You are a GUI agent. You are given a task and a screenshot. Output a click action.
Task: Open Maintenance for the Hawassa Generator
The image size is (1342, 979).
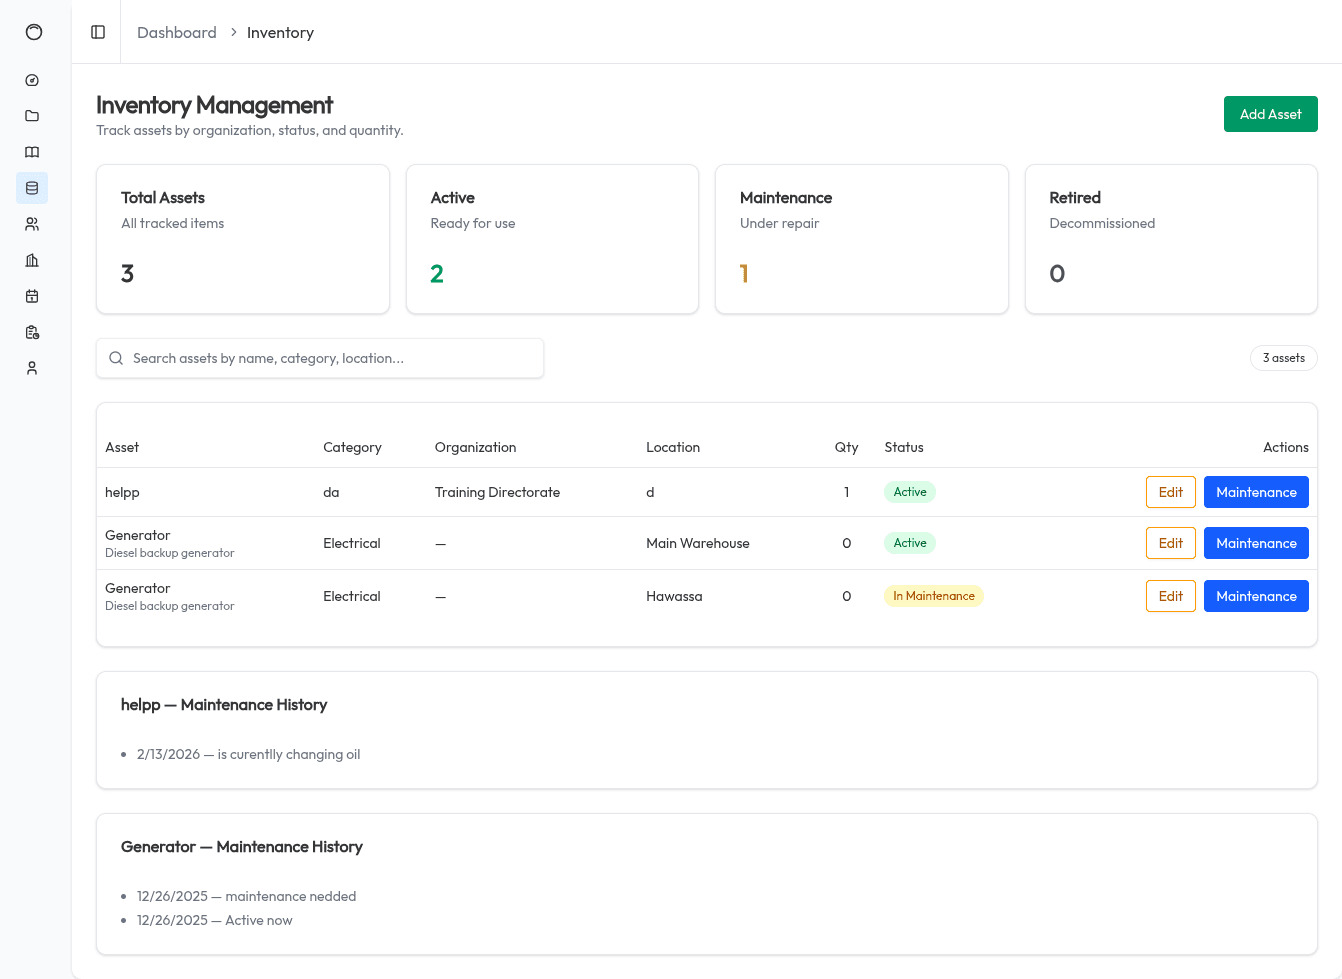tap(1256, 595)
